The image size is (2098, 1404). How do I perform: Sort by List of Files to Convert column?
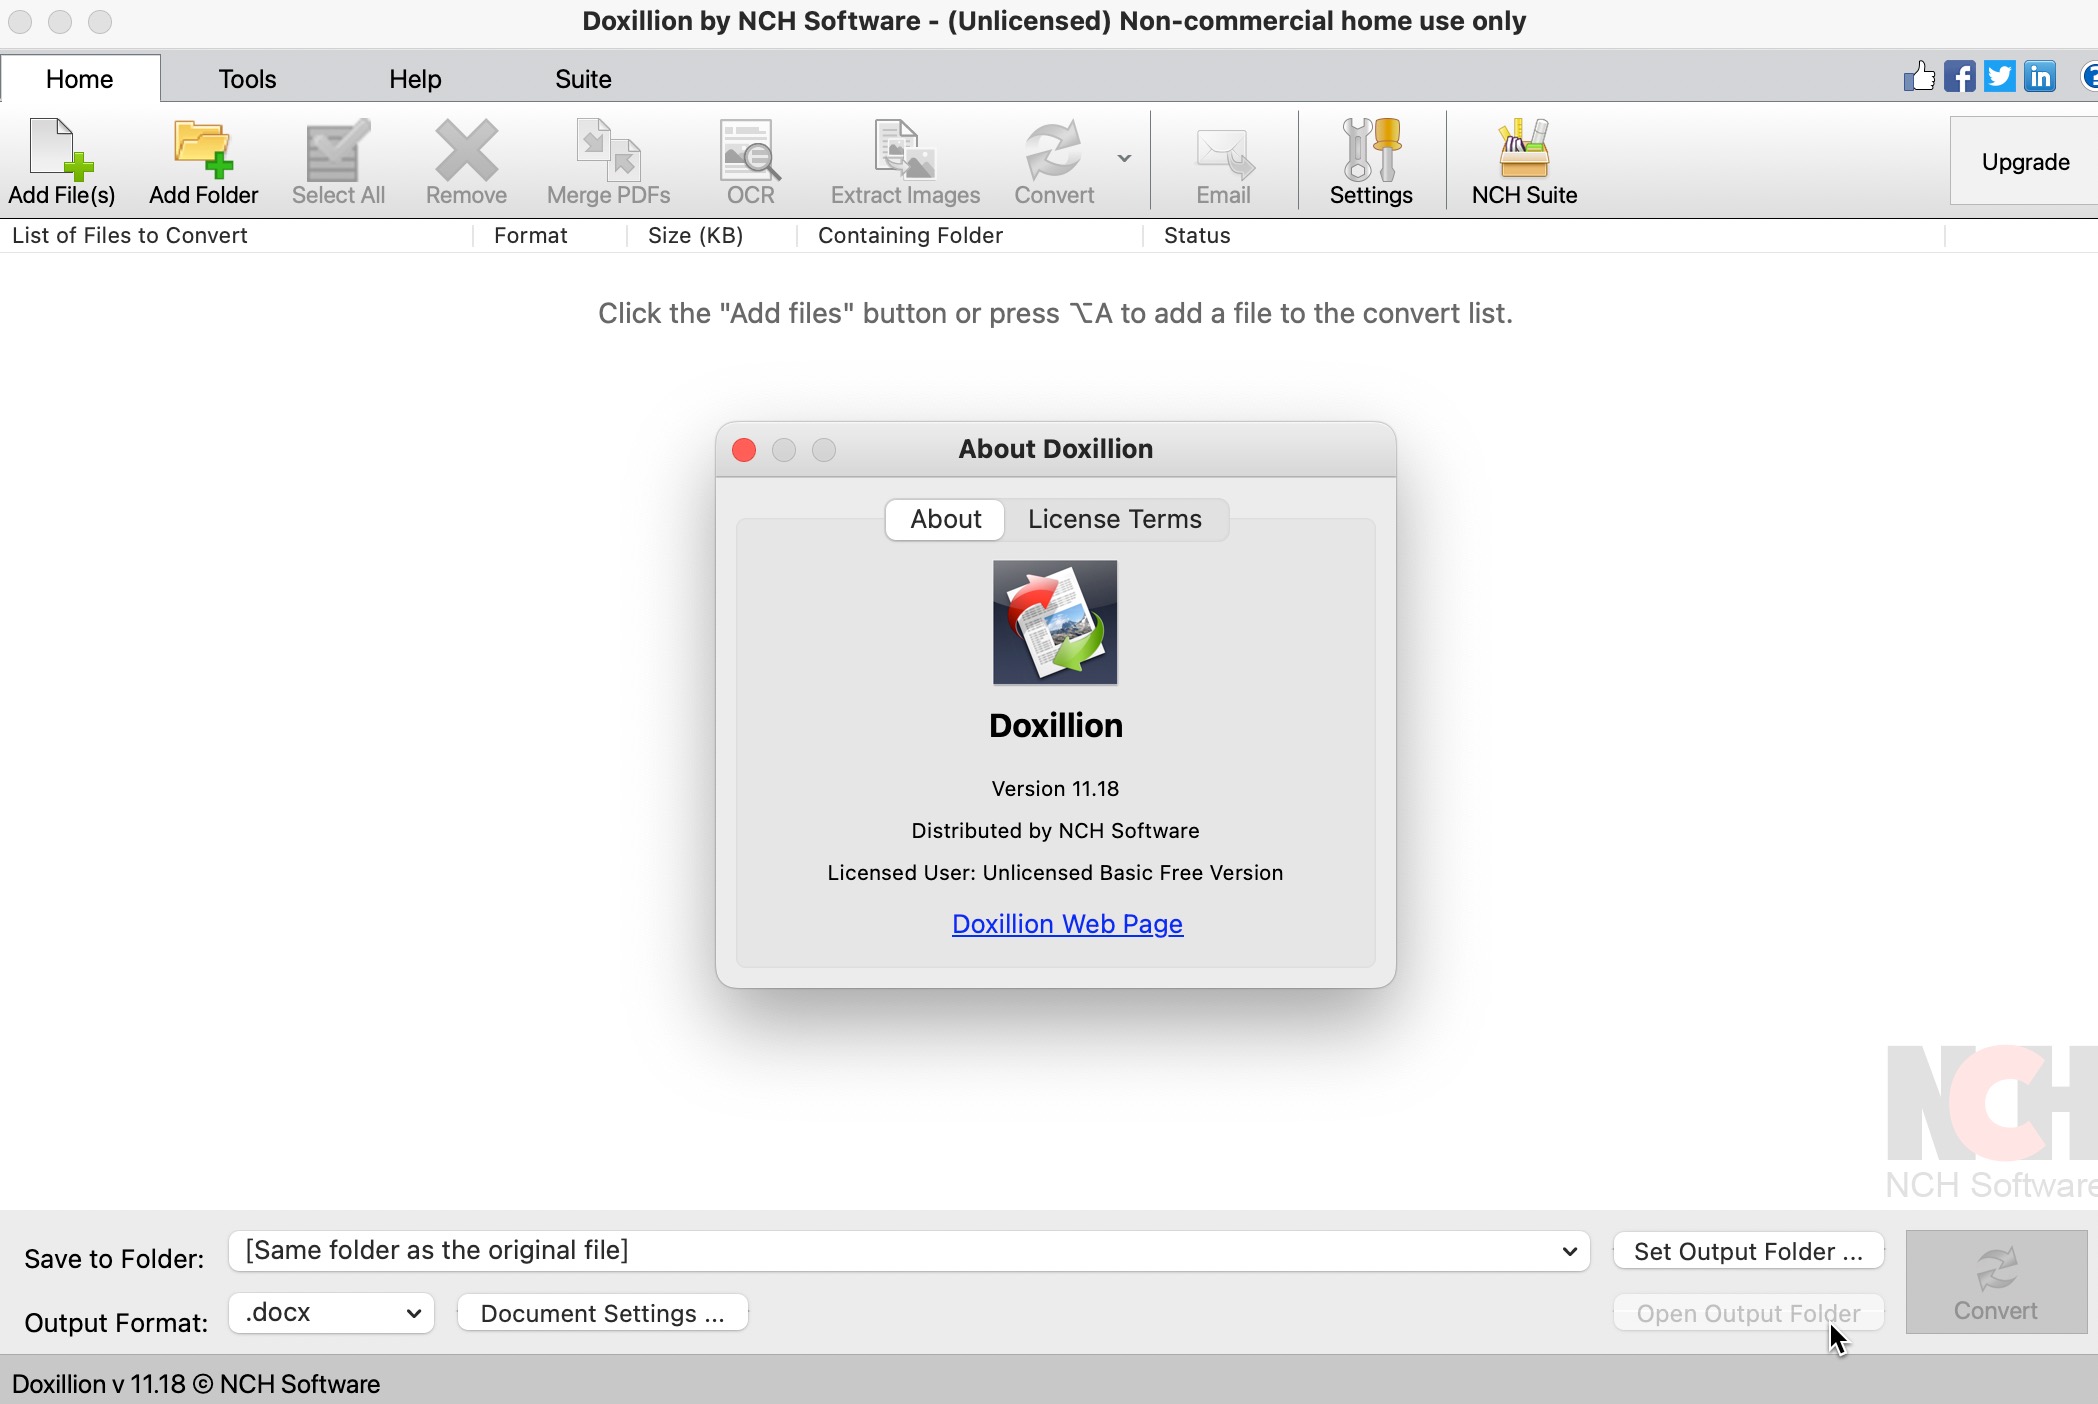[x=236, y=236]
